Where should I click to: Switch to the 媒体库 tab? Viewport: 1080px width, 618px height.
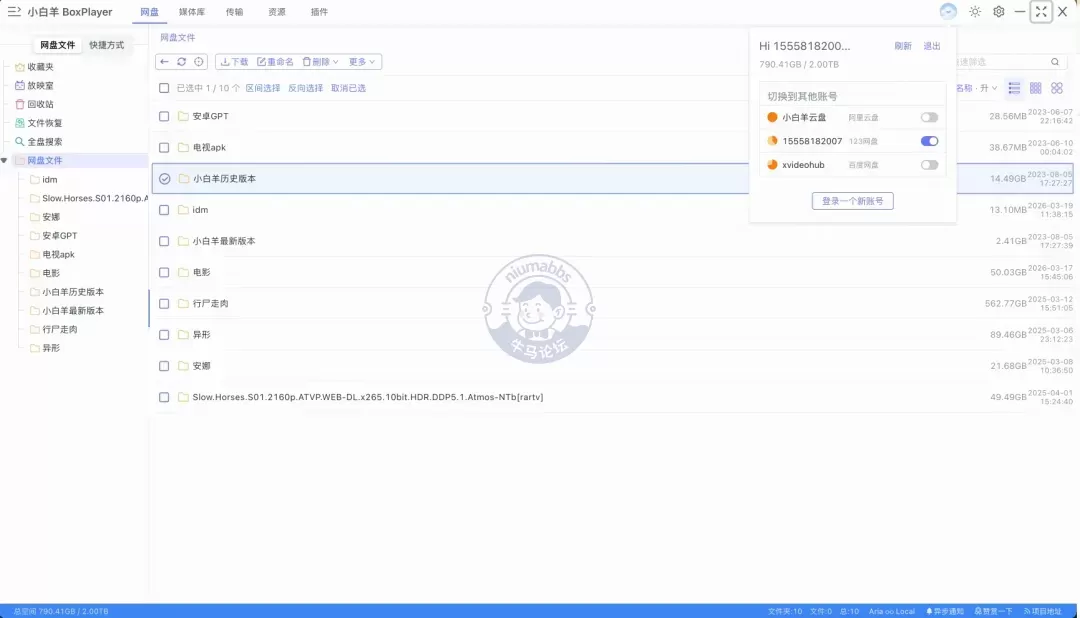pos(191,12)
